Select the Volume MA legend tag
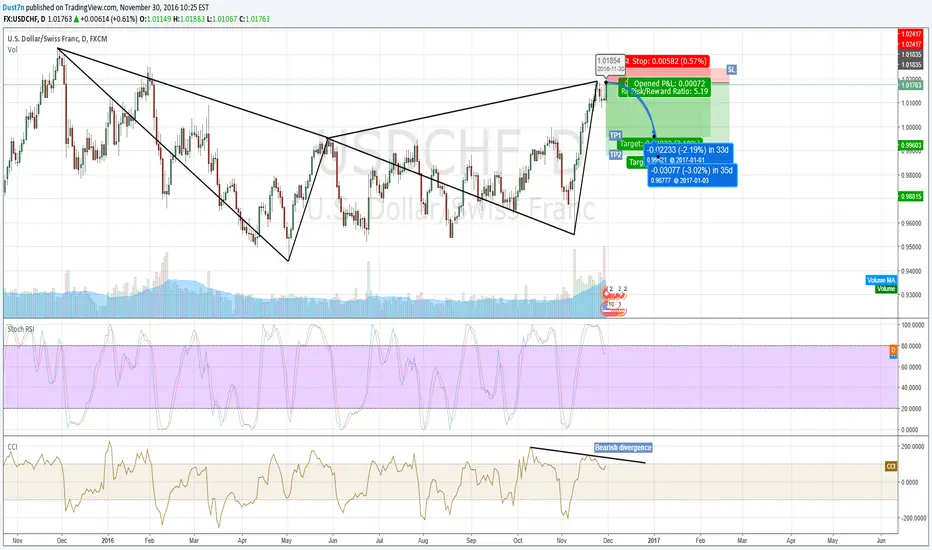Screen dimensions: 932x550 881,280
